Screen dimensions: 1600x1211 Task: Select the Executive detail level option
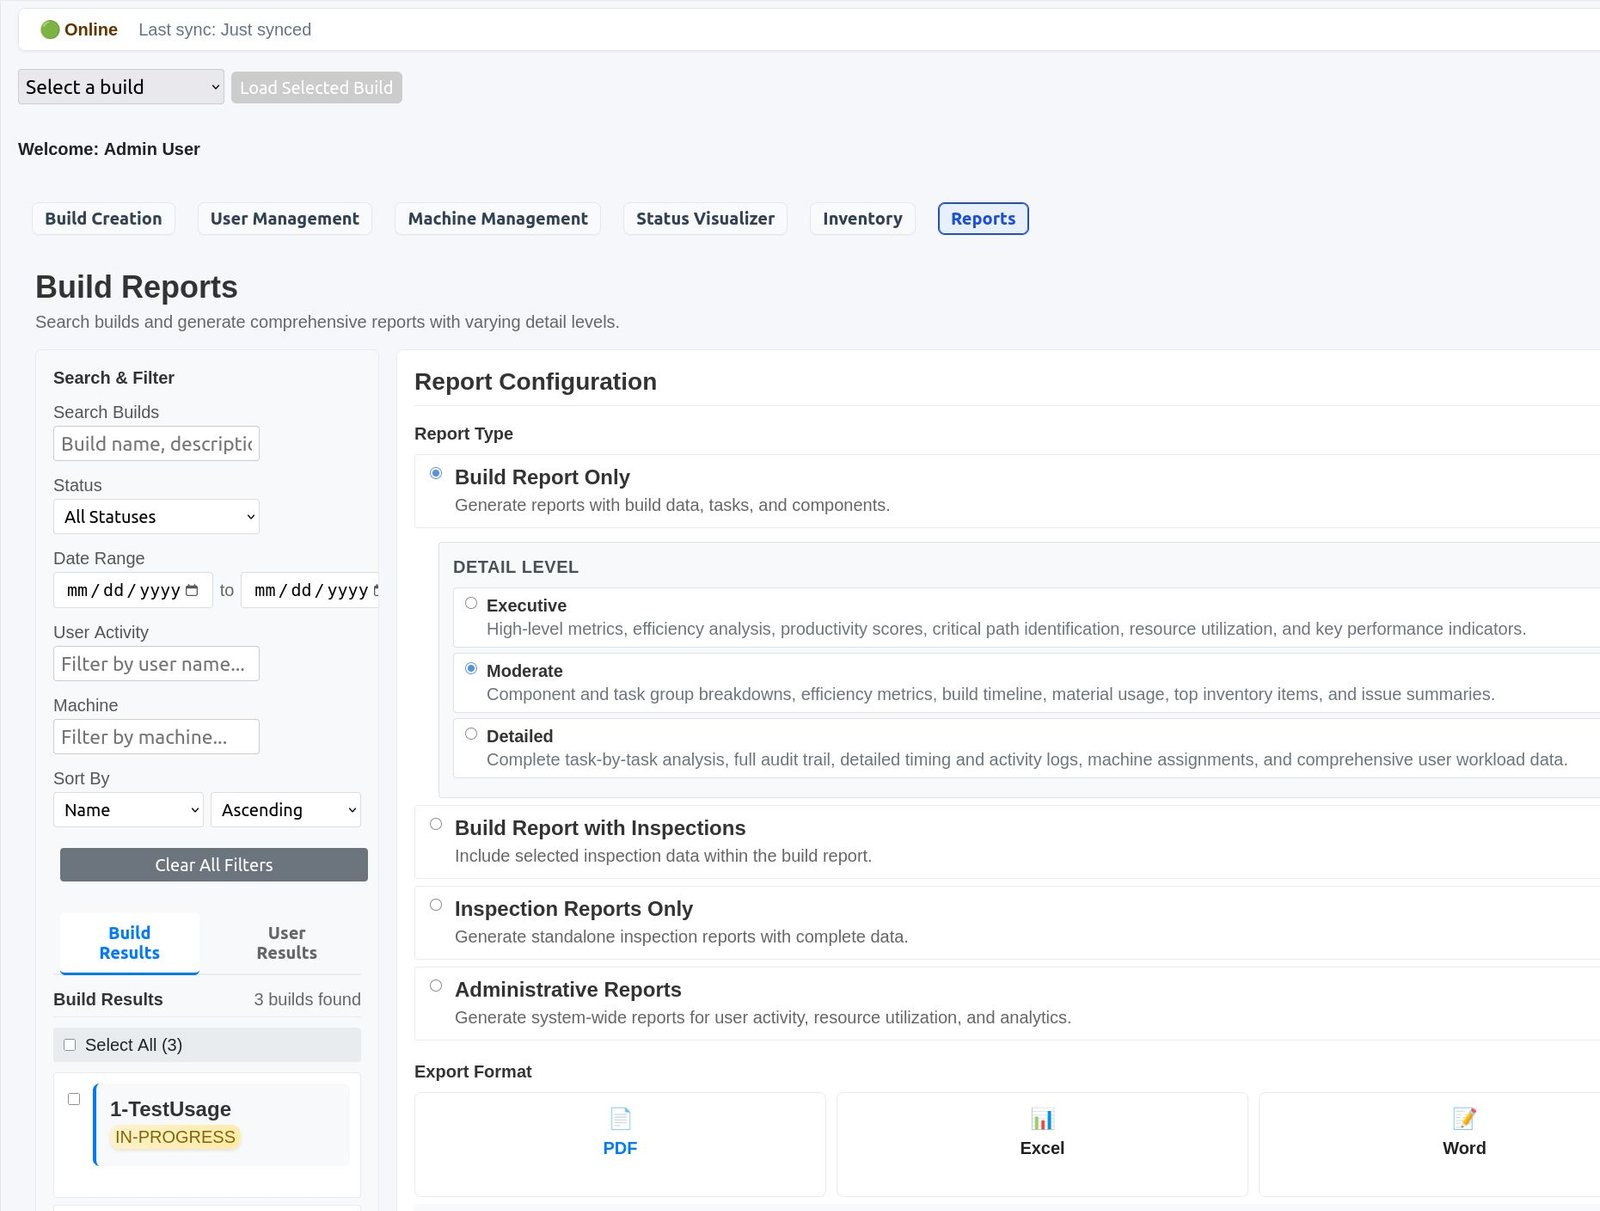click(x=471, y=603)
